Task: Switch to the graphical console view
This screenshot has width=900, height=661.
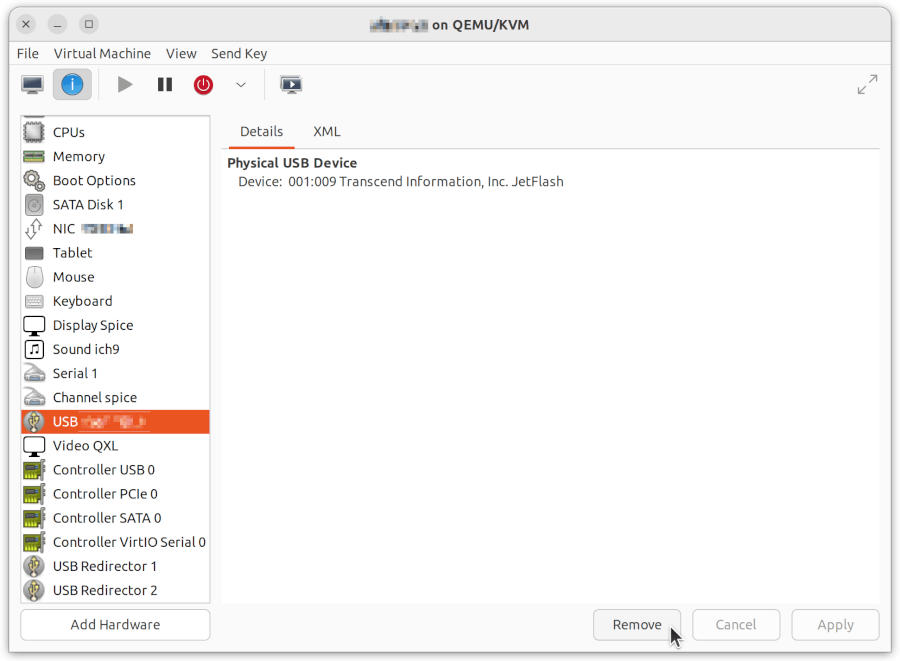Action: [31, 85]
